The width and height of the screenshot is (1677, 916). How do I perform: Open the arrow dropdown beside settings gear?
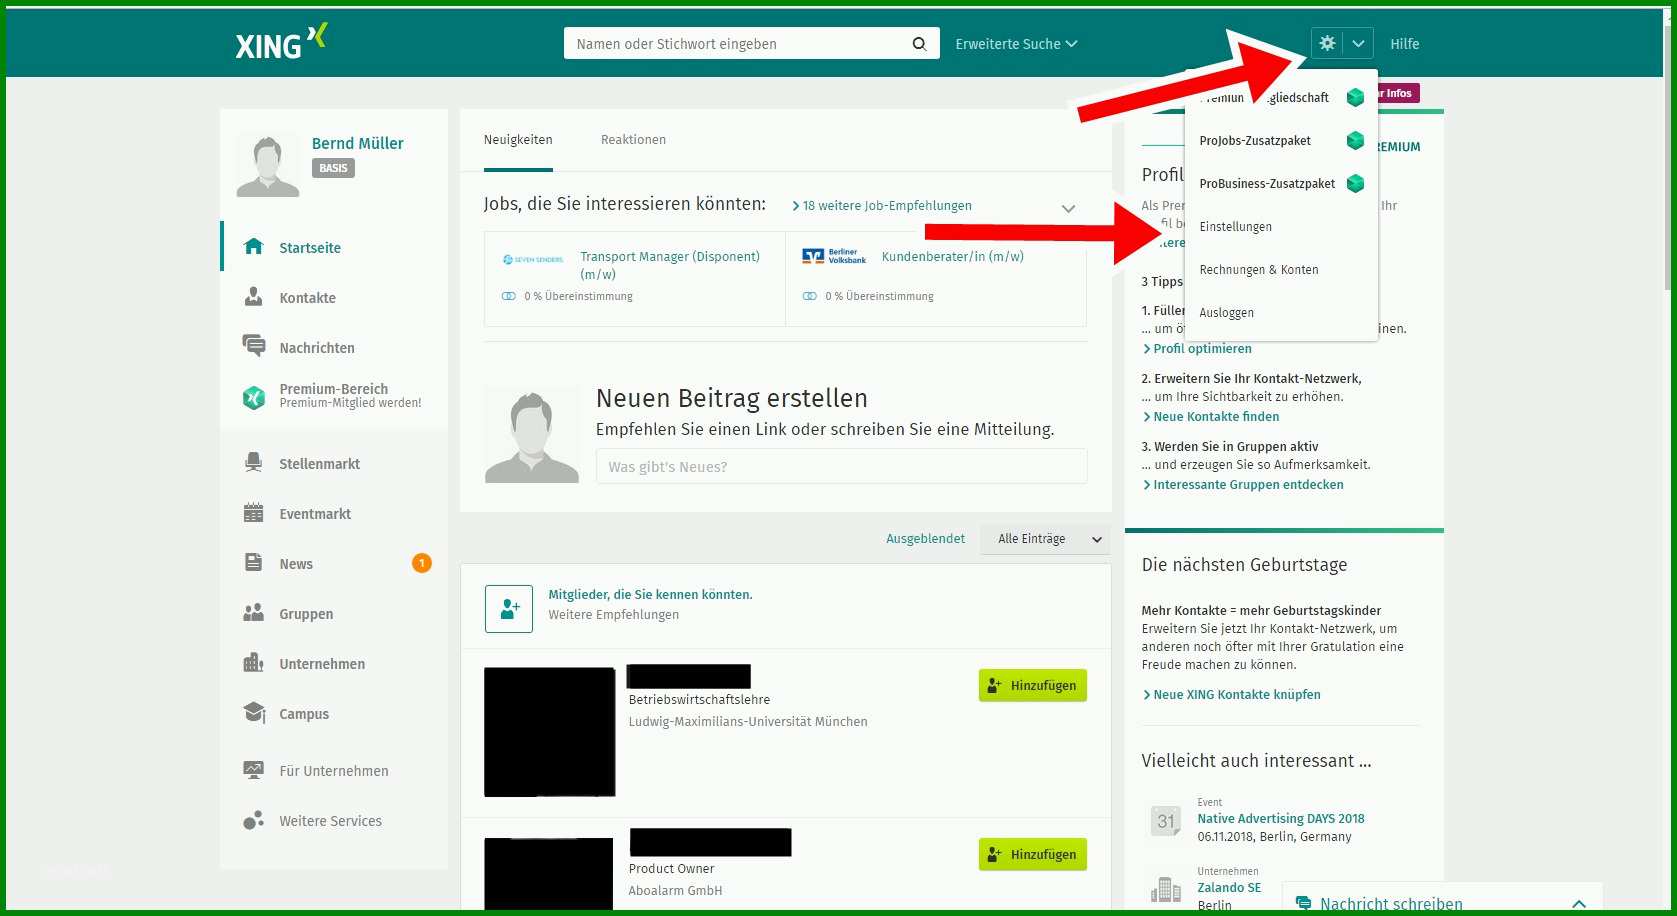(x=1358, y=43)
